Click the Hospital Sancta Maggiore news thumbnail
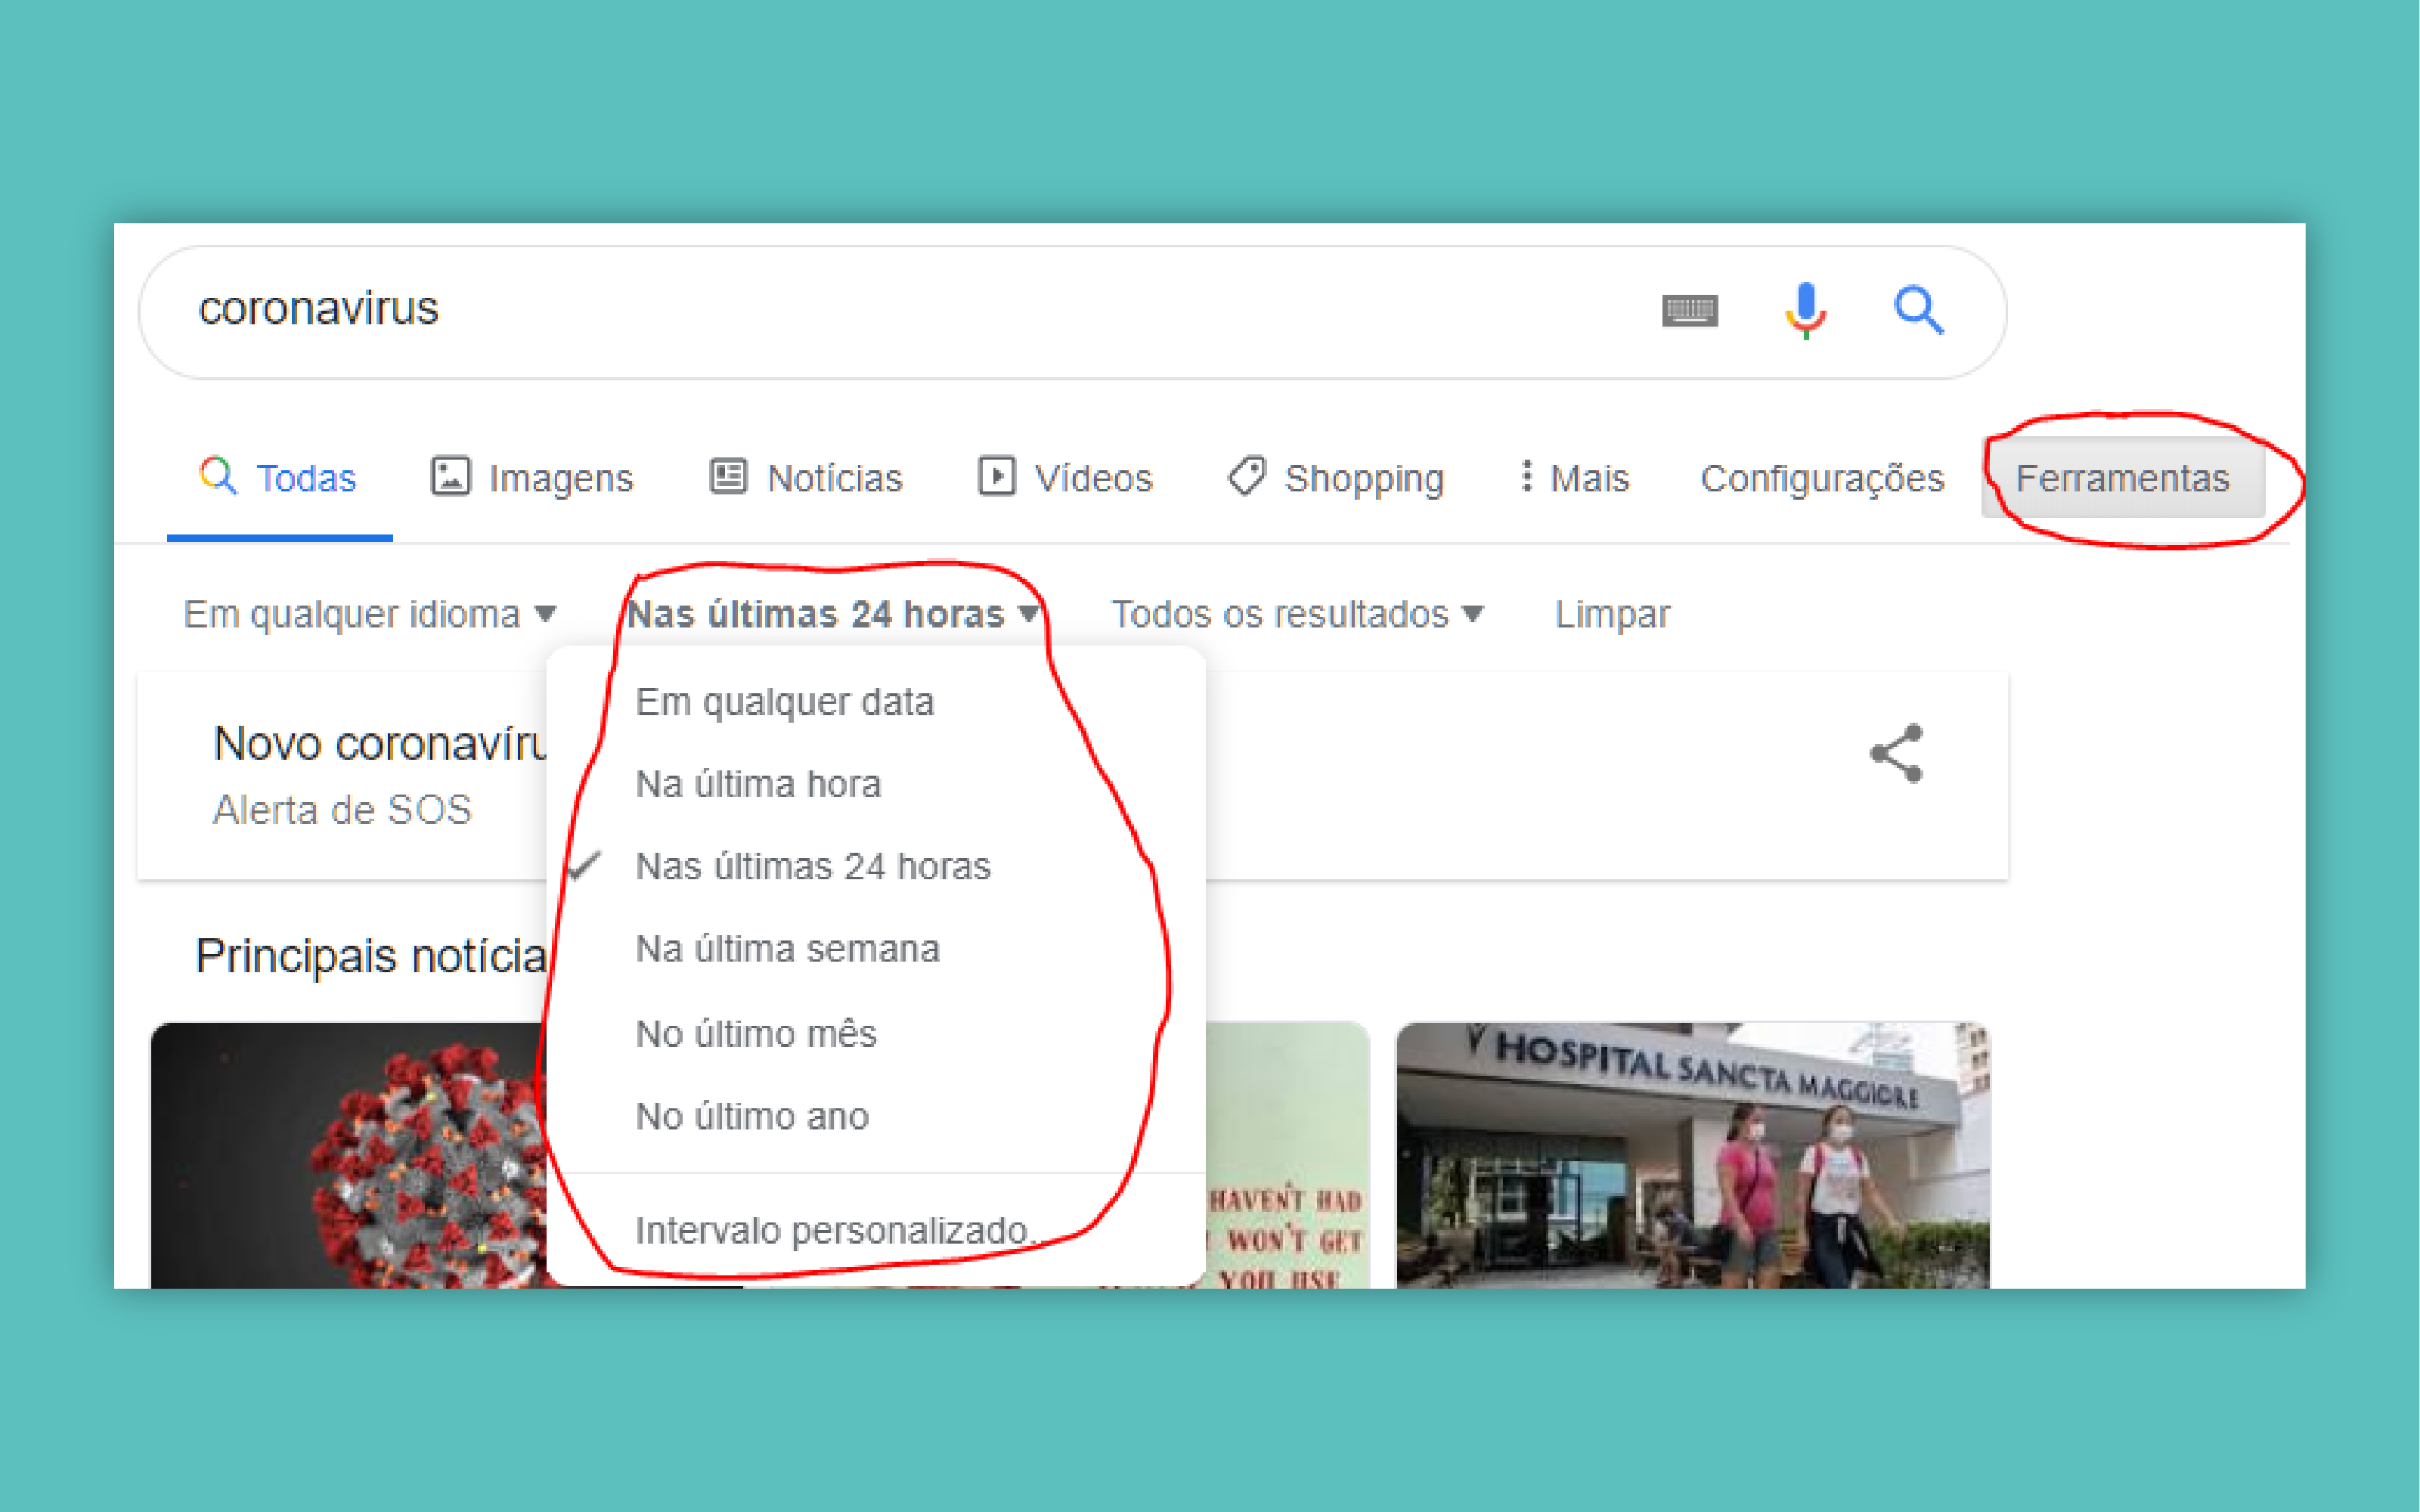 coord(1692,1155)
